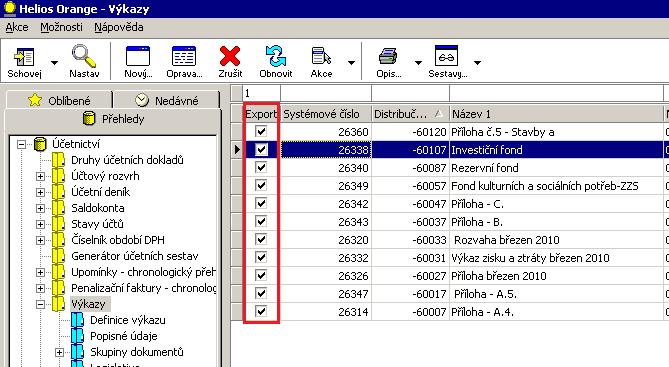The image size is (669, 367).
Task: Click folder icon beside Číselník období DPH
Action: pyautogui.click(x=58, y=240)
